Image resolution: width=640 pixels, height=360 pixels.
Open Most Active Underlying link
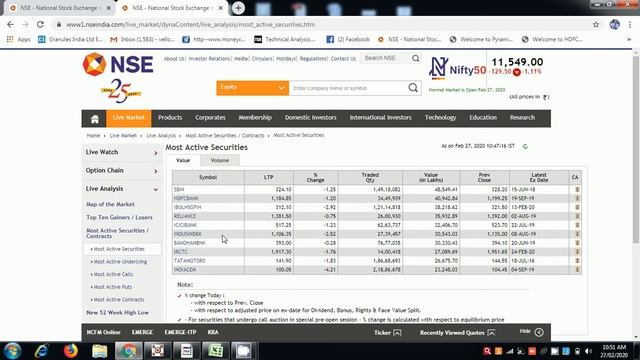(x=120, y=262)
